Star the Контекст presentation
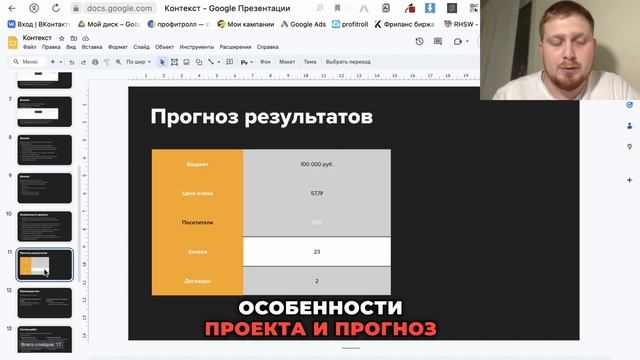The height and width of the screenshot is (360, 640). 62,38
